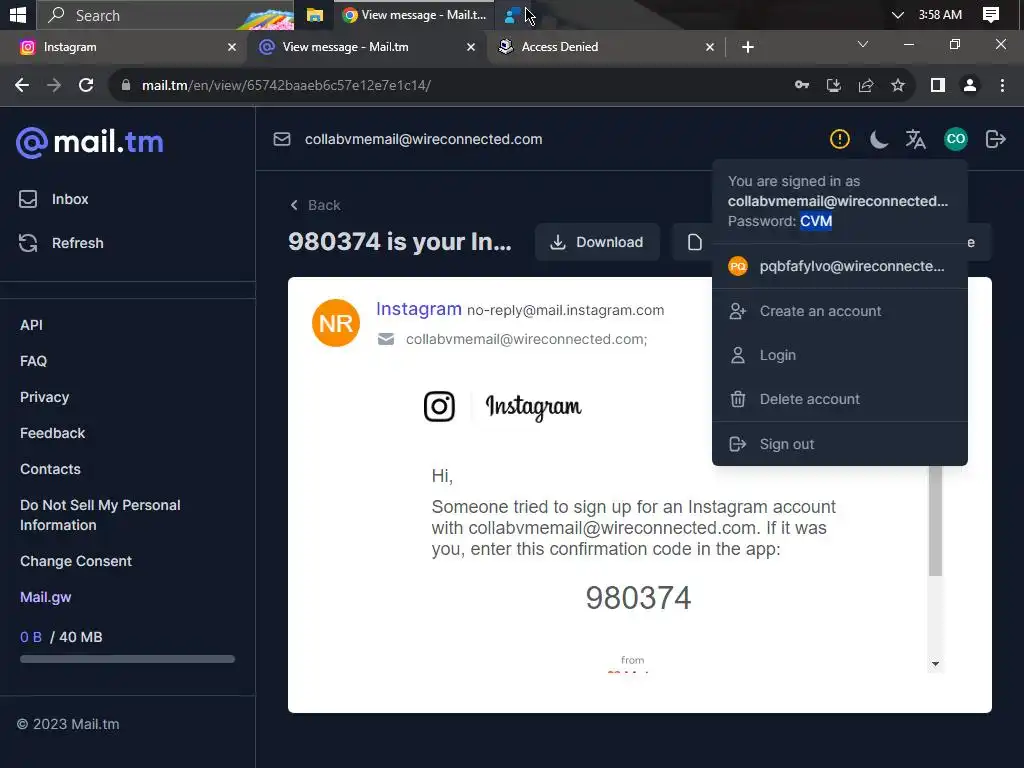Open Change Consent link
This screenshot has height=768, width=1024.
tap(76, 561)
